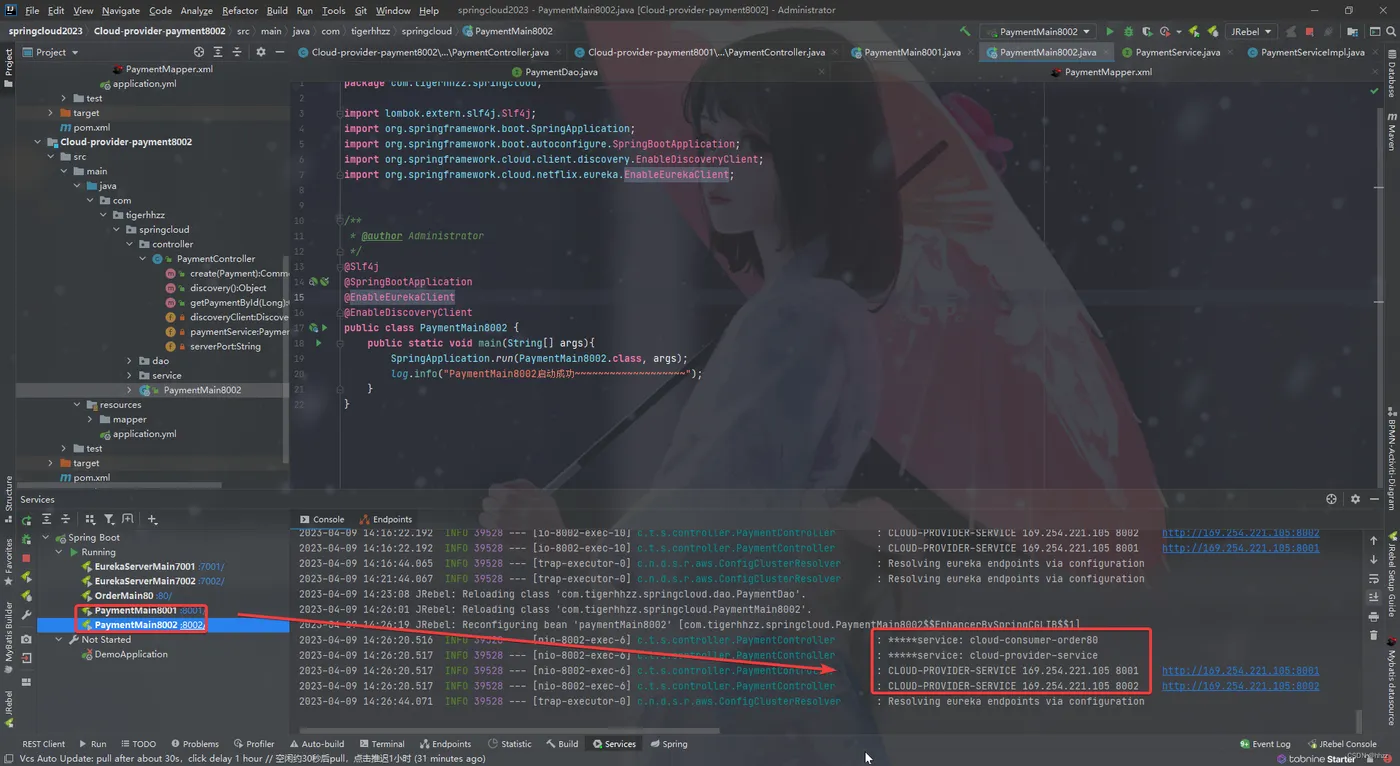Open the Profiler tool window button
Screen dimensions: 1400x766
(x=254, y=744)
